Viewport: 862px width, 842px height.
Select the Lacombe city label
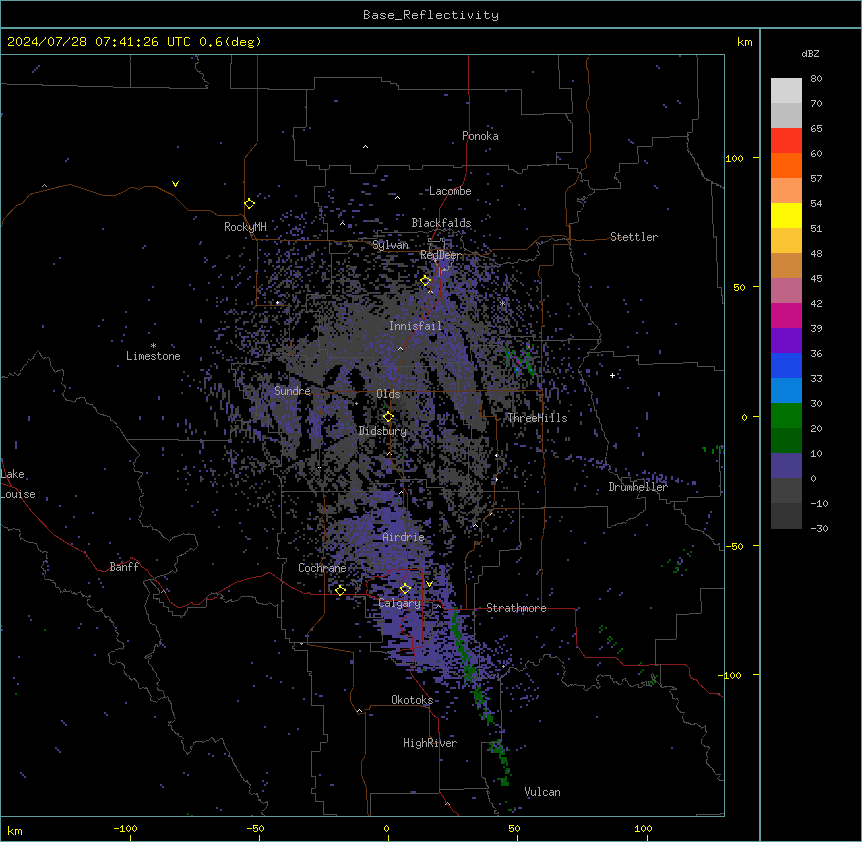pos(450,191)
